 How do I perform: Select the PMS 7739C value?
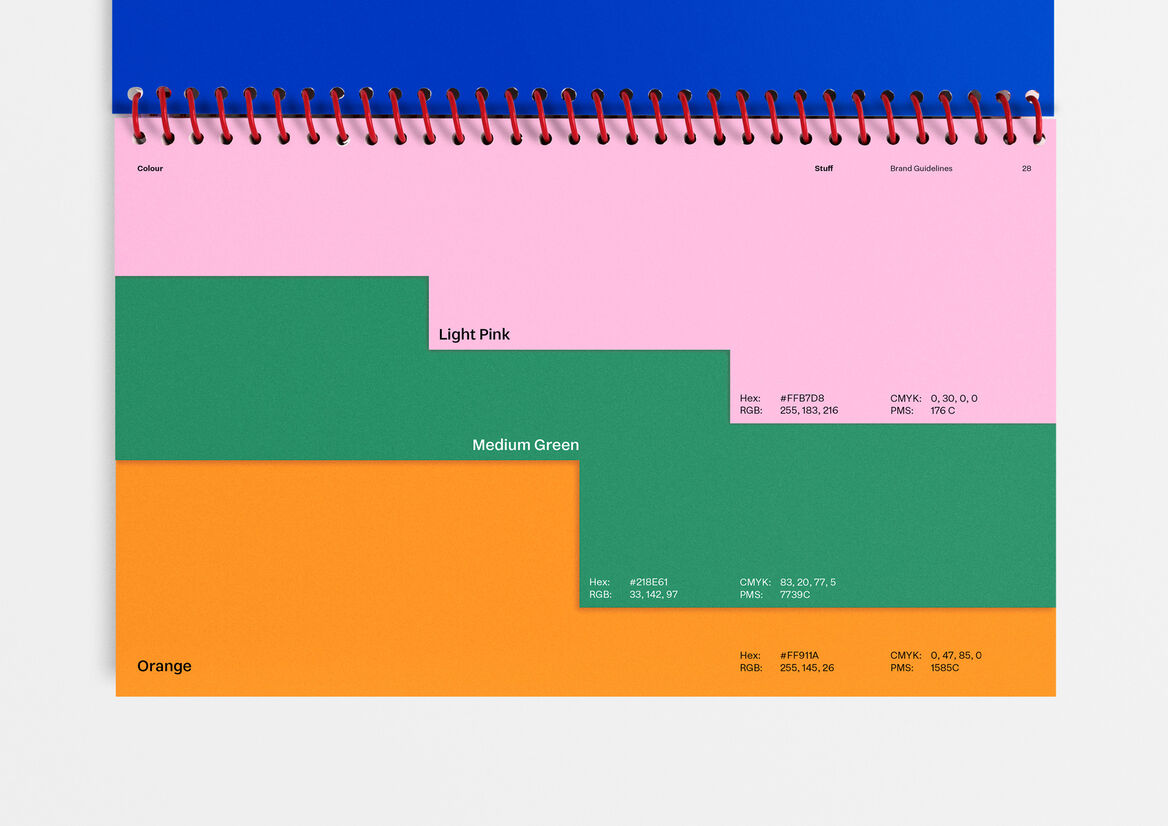(795, 595)
